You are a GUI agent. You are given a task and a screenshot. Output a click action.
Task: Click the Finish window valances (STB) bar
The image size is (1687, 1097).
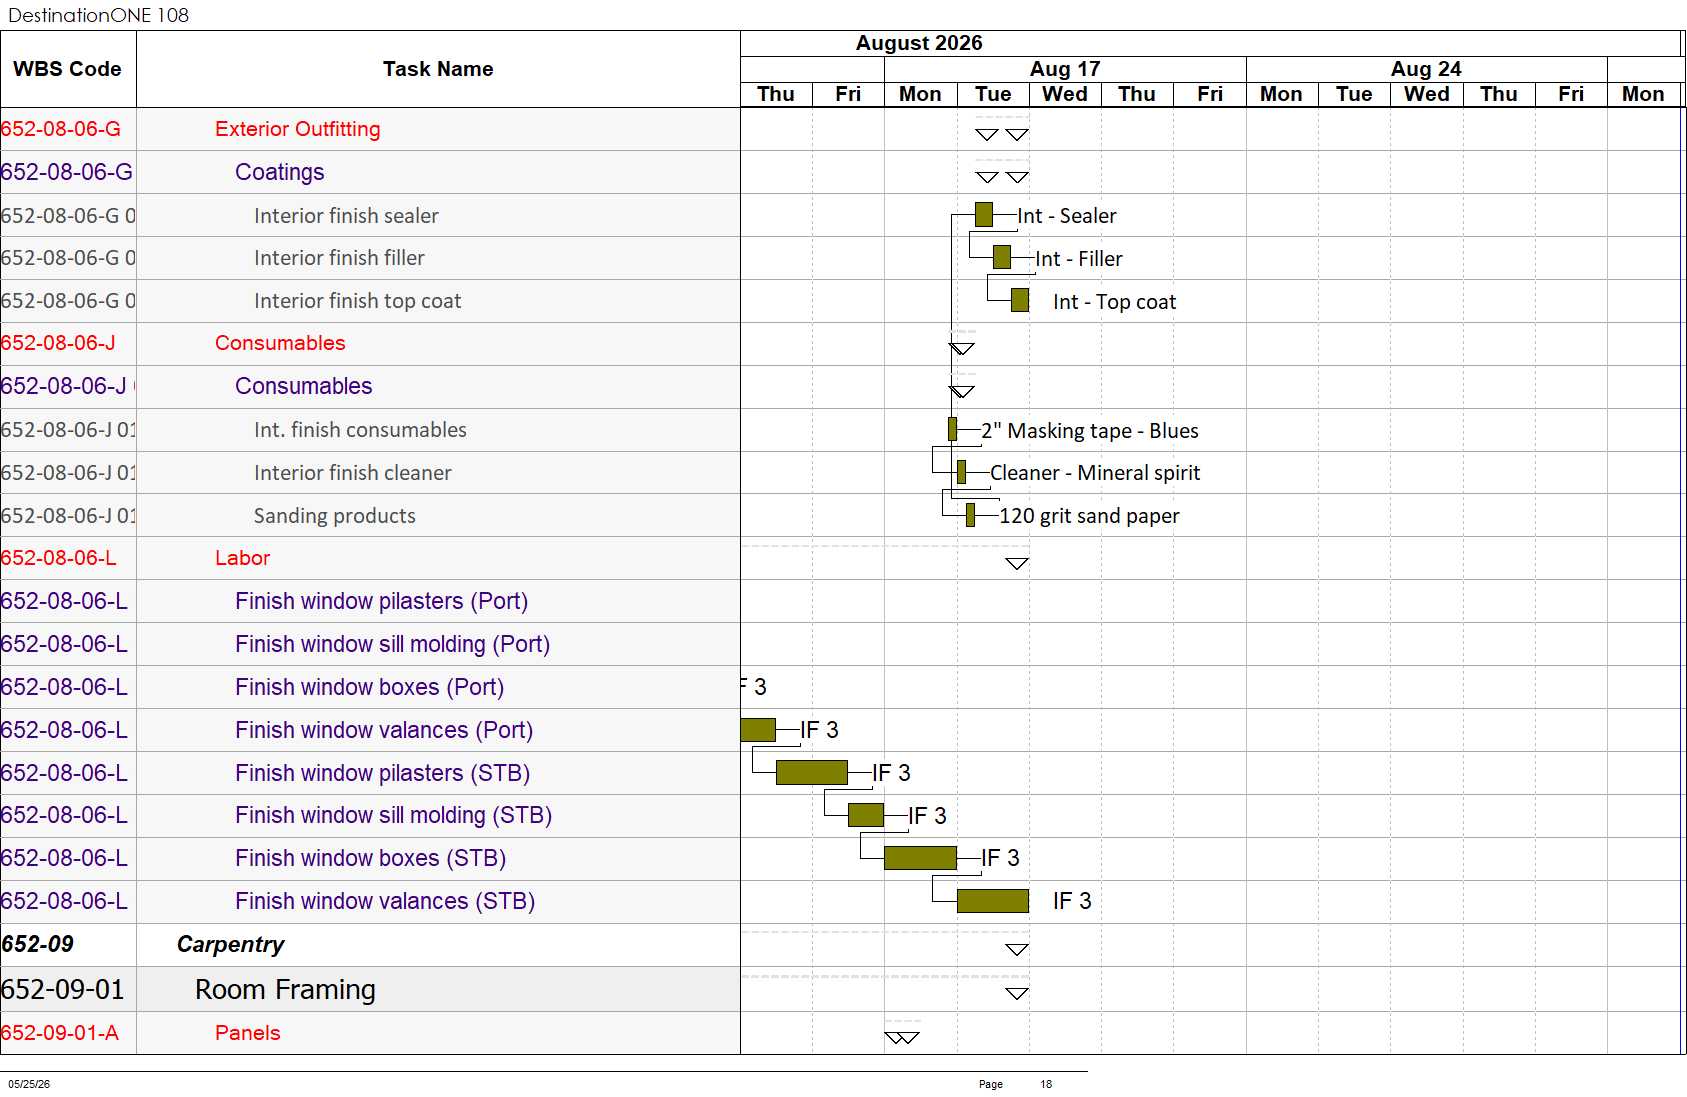(993, 901)
